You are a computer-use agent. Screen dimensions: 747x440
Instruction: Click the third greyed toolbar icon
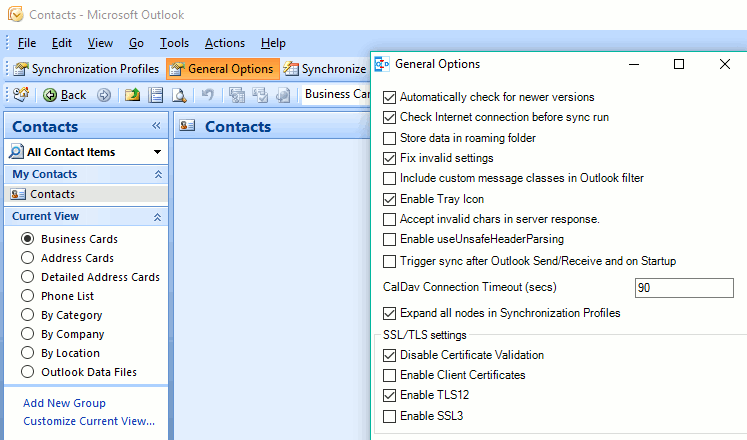tap(283, 95)
